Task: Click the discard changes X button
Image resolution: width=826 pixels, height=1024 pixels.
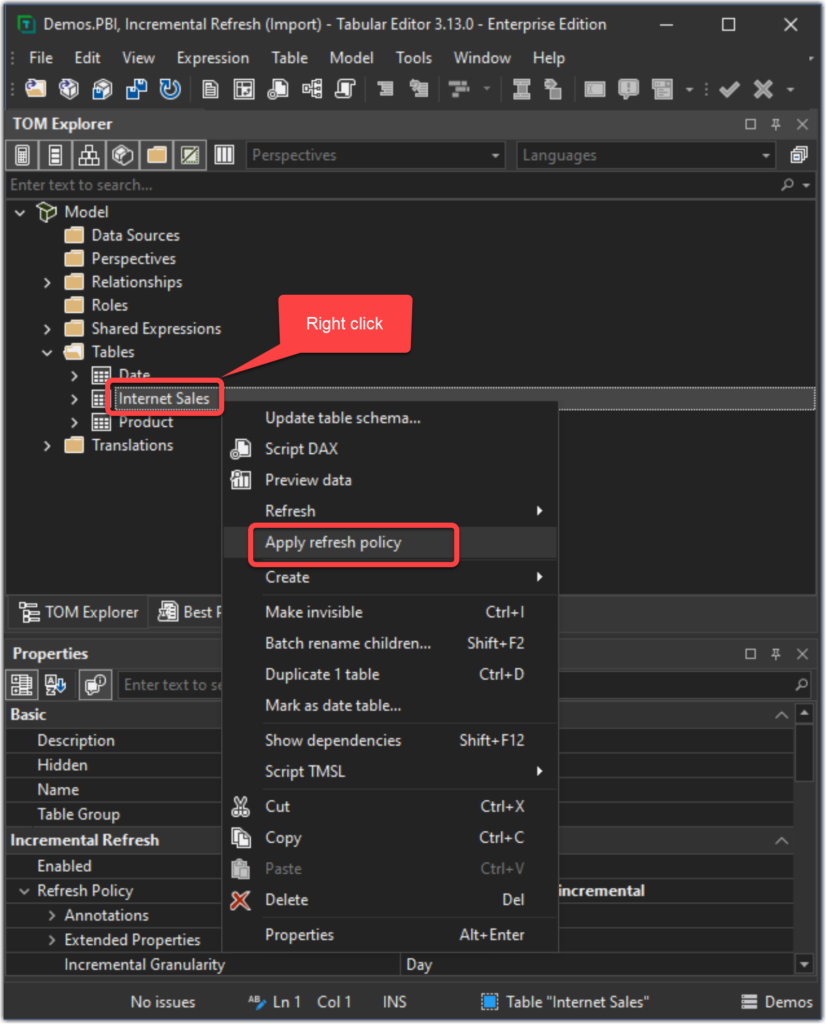Action: click(762, 89)
